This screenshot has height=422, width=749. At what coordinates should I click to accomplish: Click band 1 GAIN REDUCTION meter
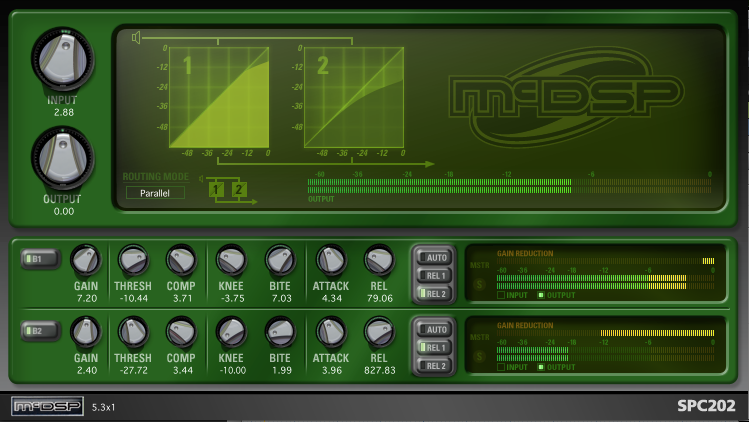606,261
